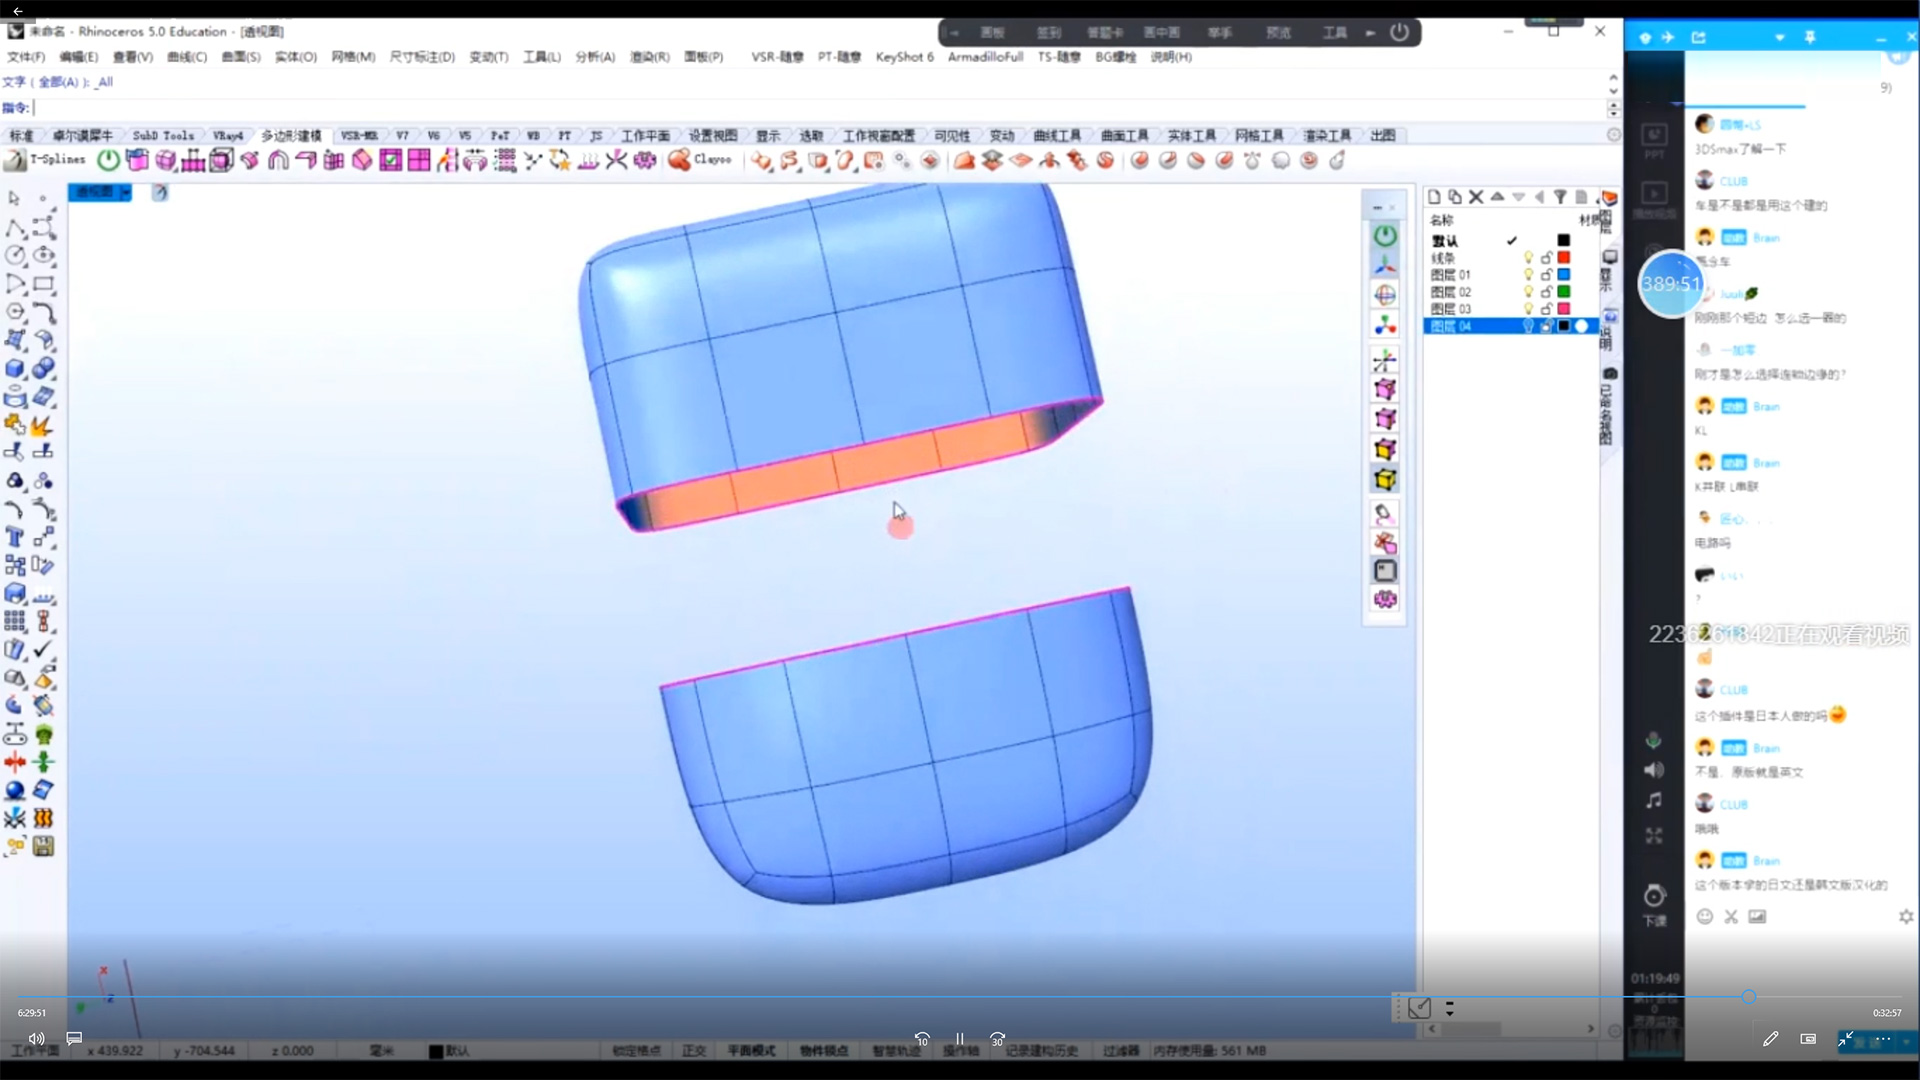Select the 图层 04 layer row
This screenshot has width=1920, height=1080.
1510,326
